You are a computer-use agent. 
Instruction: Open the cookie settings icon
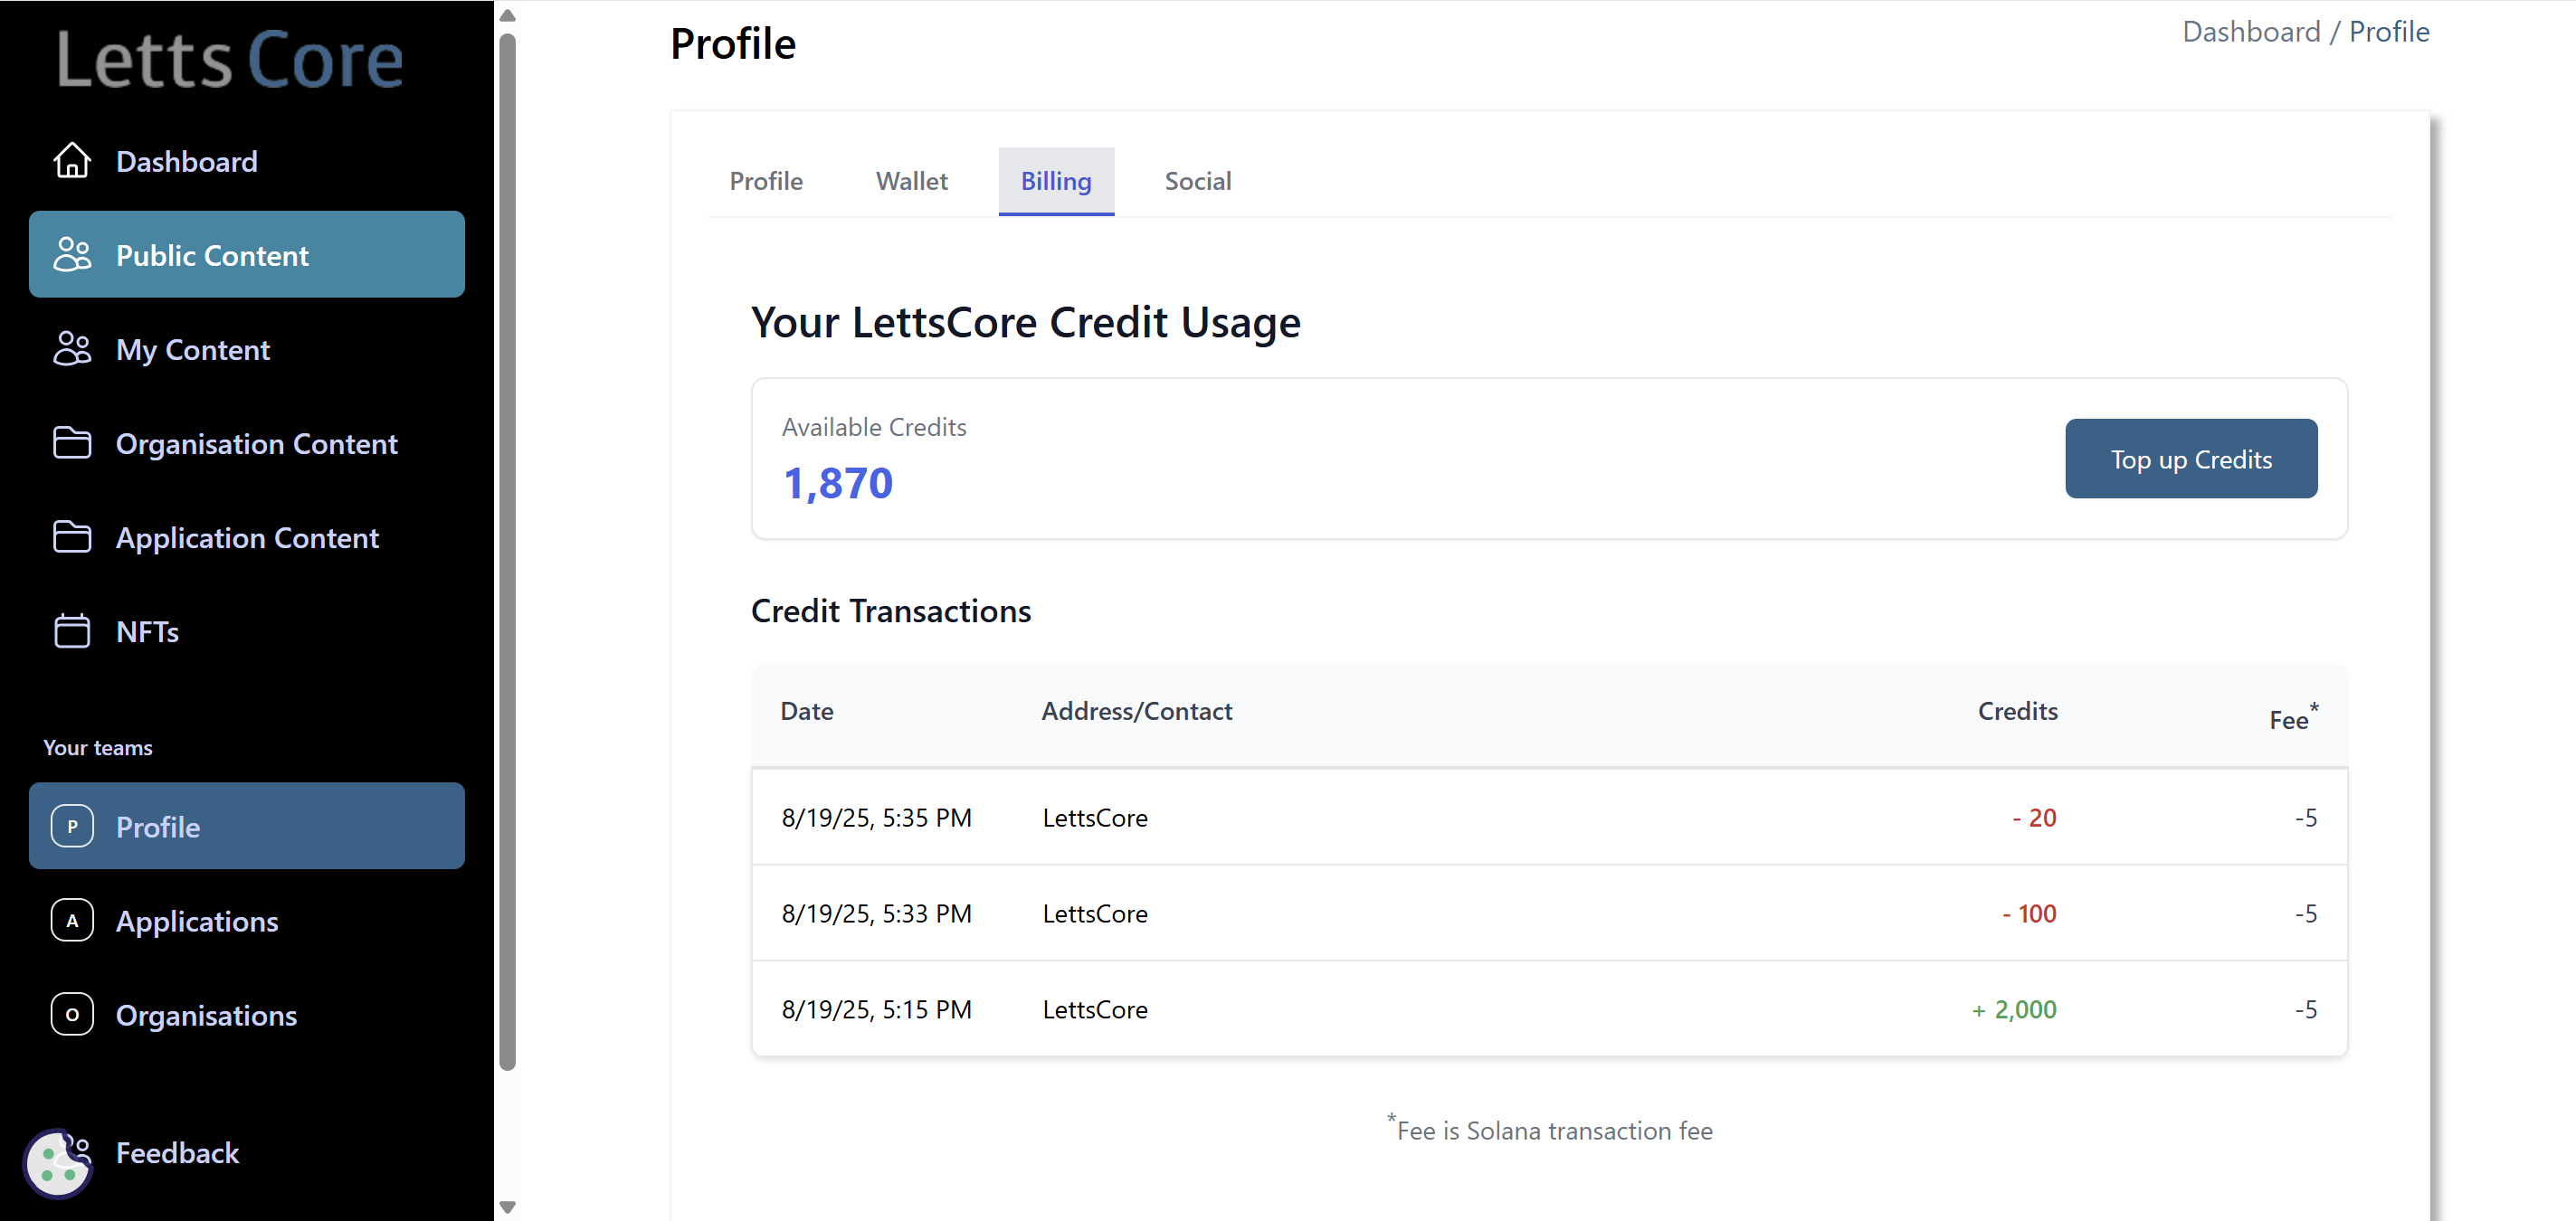57,1163
